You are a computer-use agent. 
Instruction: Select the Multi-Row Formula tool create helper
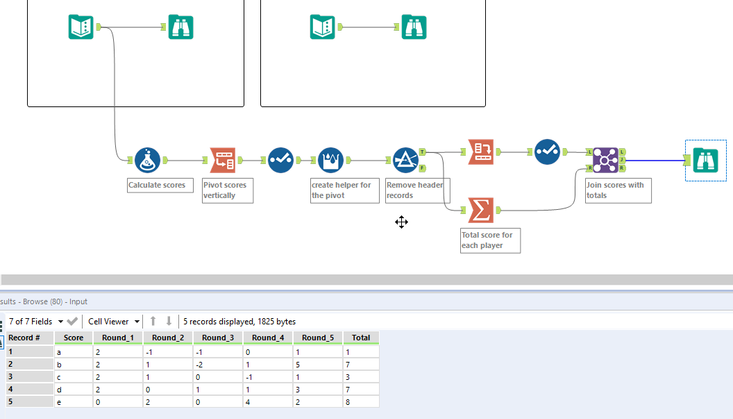click(331, 160)
